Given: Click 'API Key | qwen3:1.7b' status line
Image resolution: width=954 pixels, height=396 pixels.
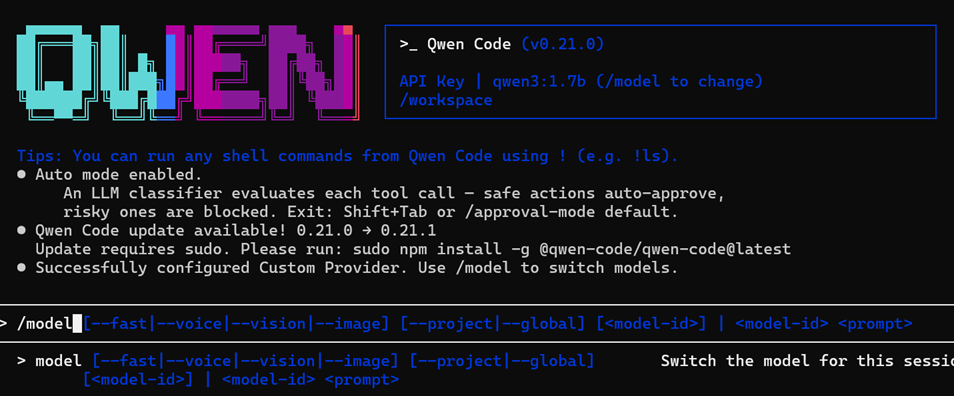Looking at the screenshot, I should tap(580, 82).
